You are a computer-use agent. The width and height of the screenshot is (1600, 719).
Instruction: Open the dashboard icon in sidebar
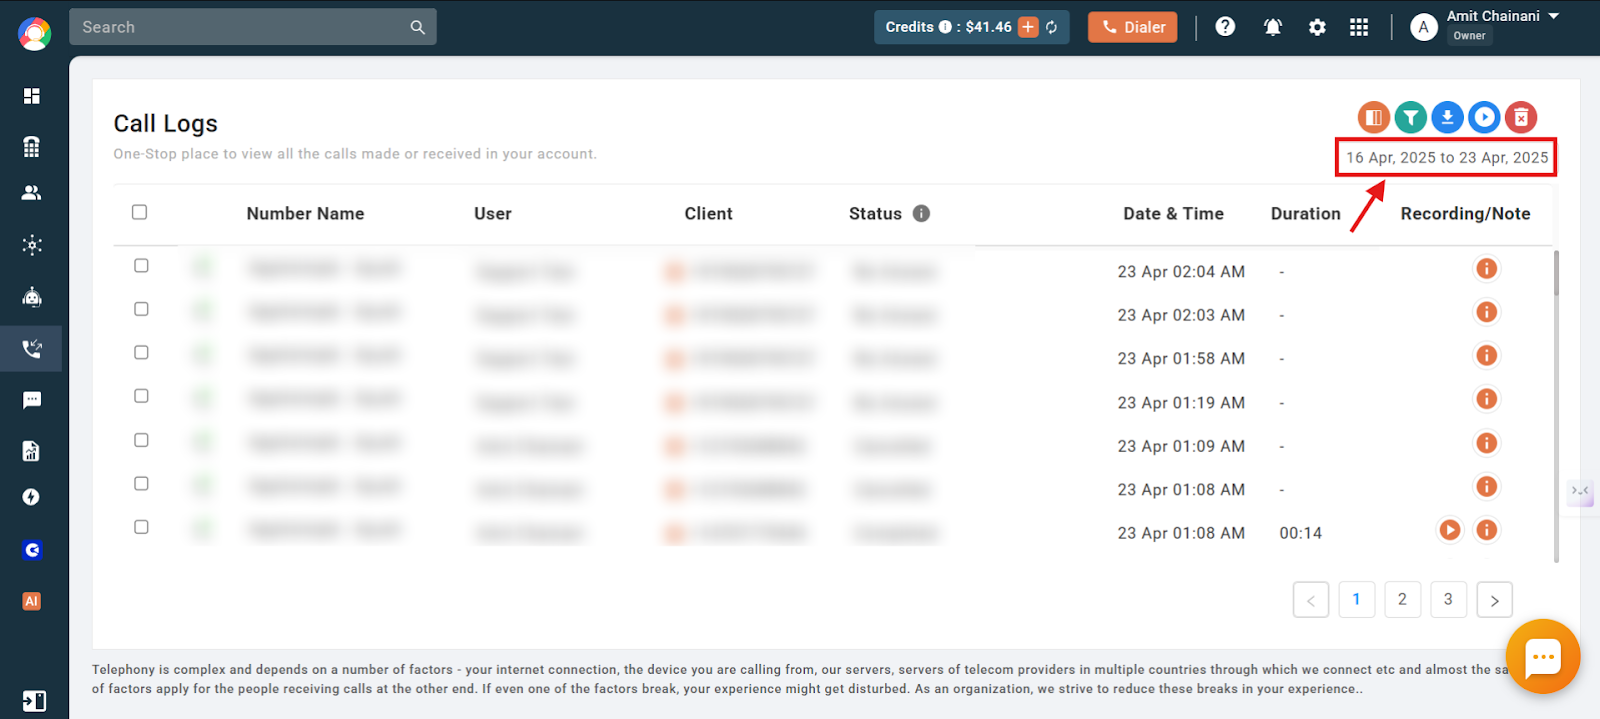pos(32,96)
